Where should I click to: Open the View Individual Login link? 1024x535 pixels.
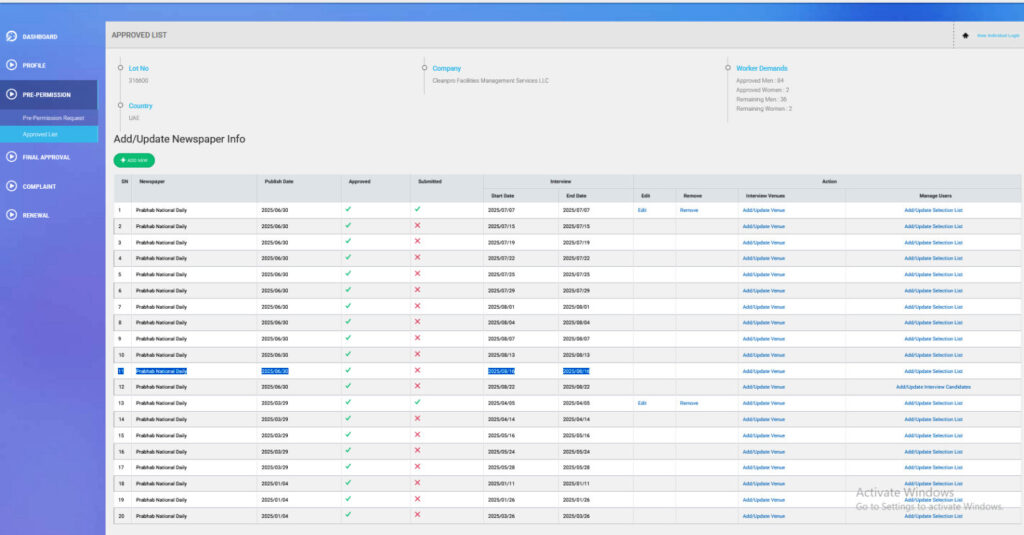click(x=998, y=35)
